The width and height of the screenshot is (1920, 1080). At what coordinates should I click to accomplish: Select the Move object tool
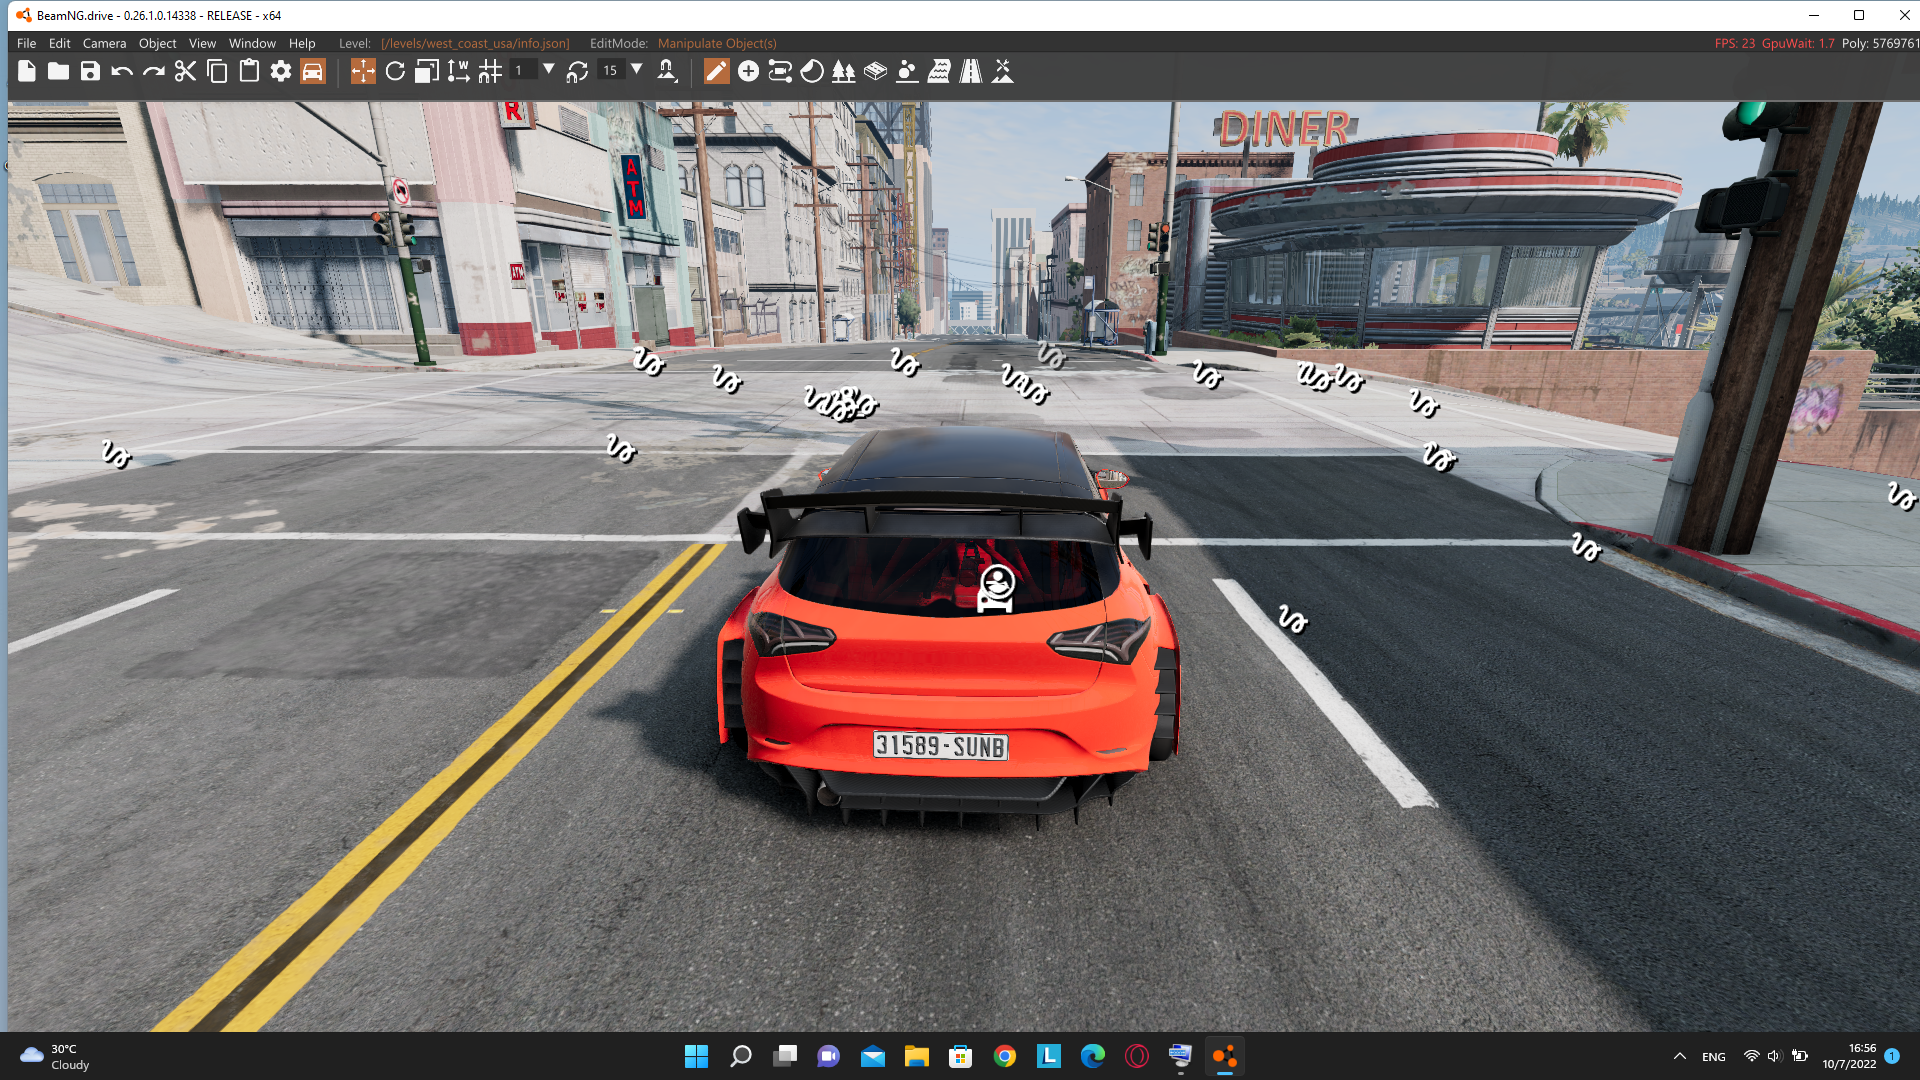click(363, 71)
